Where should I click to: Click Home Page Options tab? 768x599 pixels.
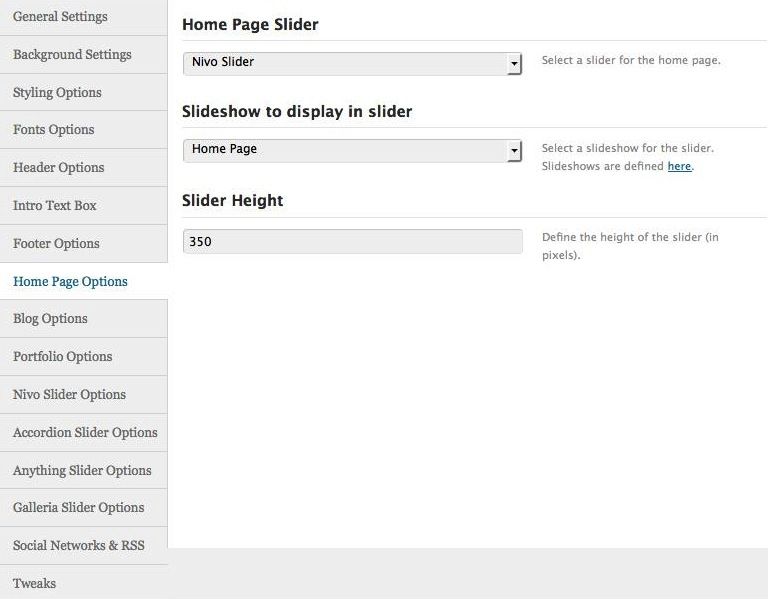click(70, 282)
